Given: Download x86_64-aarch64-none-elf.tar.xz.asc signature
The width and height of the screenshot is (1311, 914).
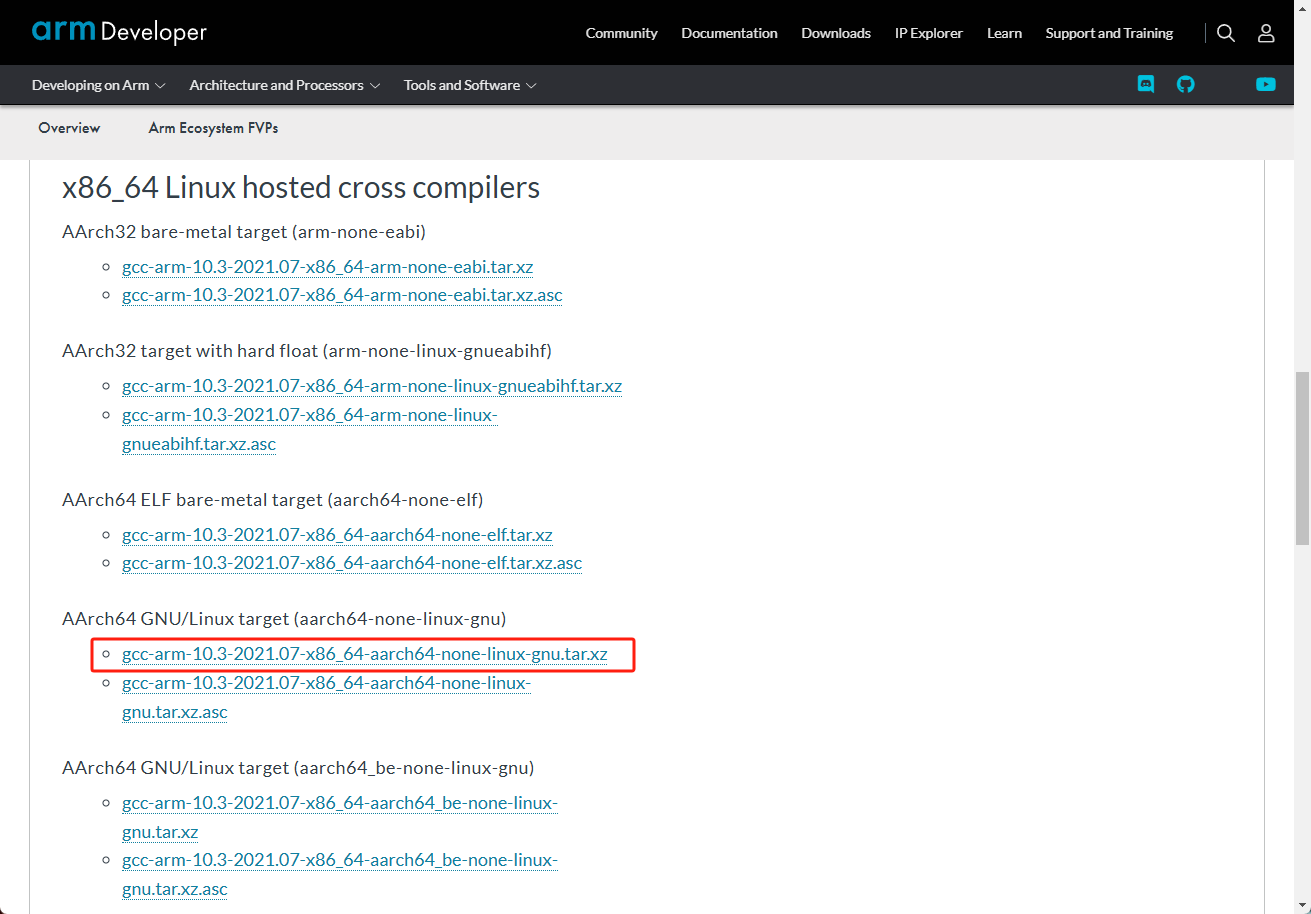Looking at the screenshot, I should point(351,563).
